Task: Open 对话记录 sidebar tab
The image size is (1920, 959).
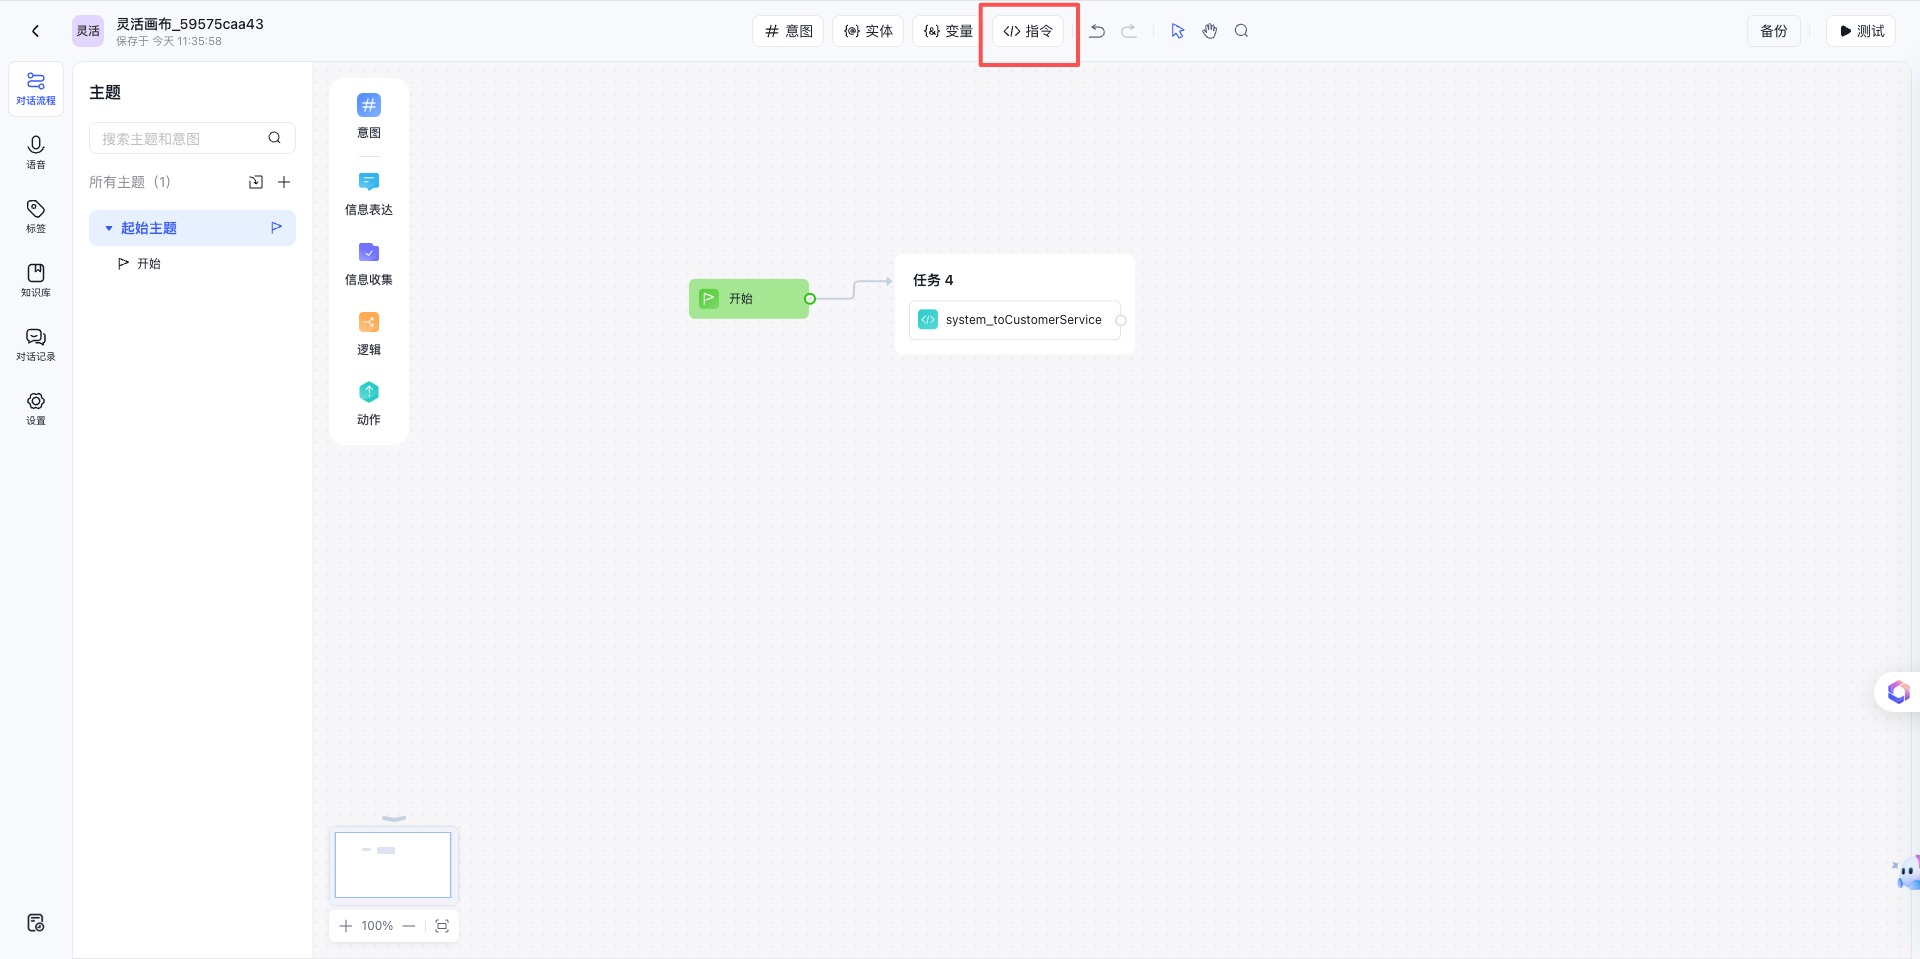Action: tap(36, 345)
